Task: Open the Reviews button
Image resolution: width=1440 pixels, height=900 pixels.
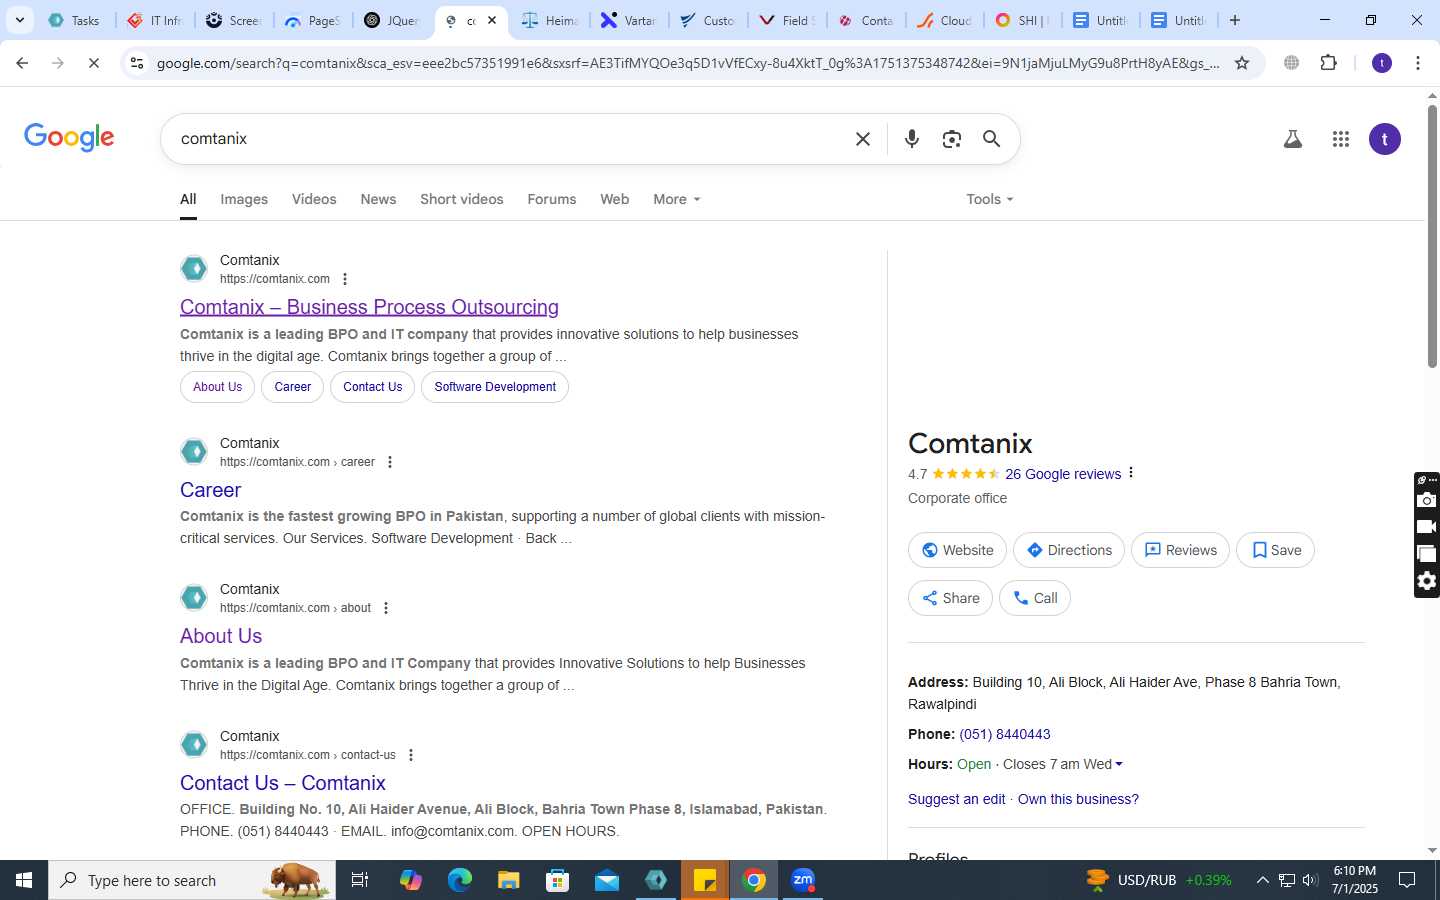Action: point(1180,550)
